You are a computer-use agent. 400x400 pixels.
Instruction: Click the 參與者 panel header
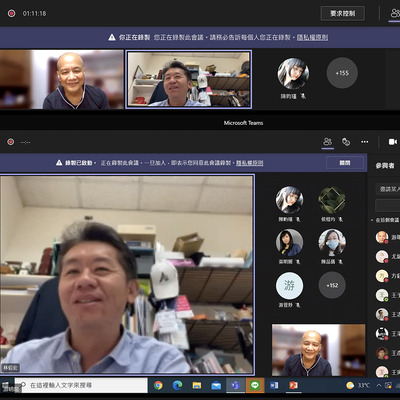tap(385, 165)
